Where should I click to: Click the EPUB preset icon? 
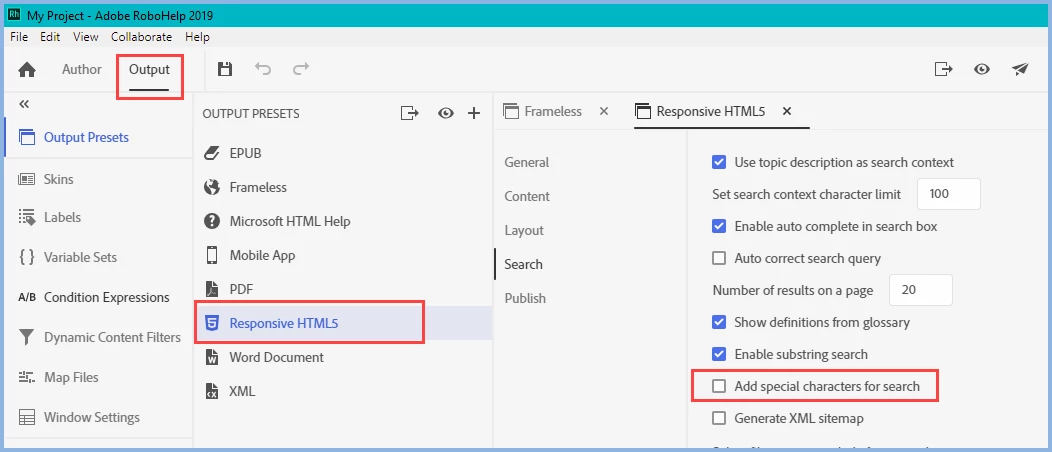pyautogui.click(x=212, y=153)
